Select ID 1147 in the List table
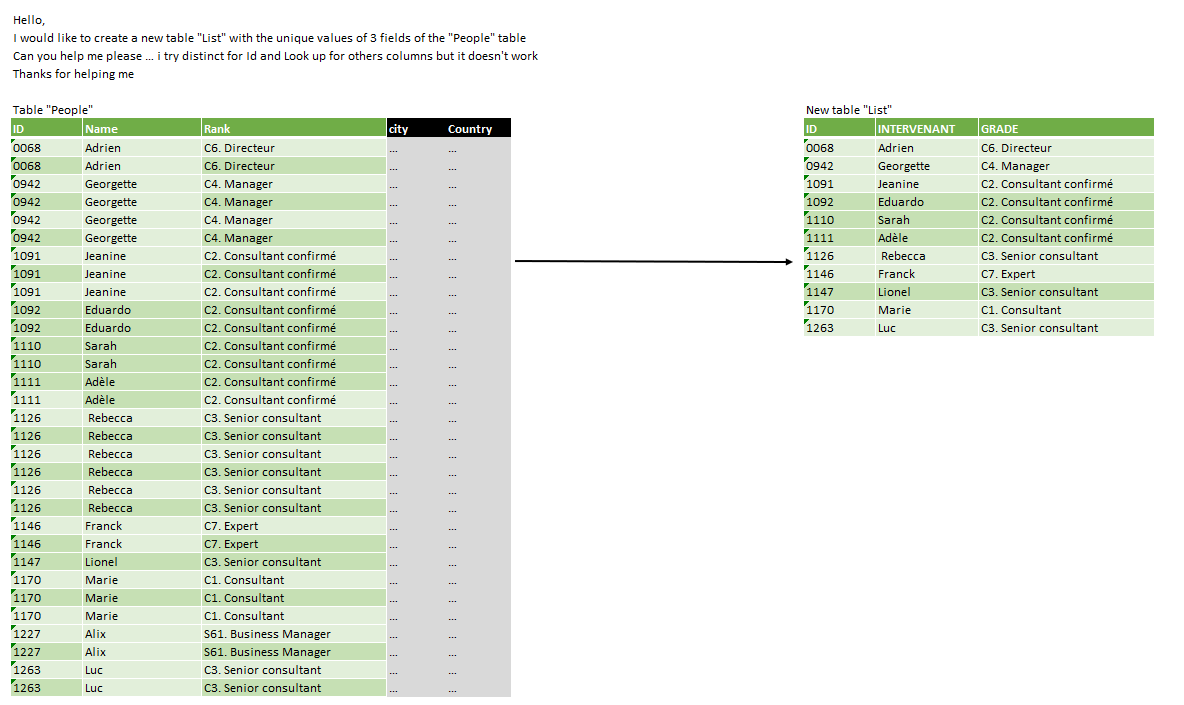Screen dimensions: 1184x705 (x=840, y=292)
